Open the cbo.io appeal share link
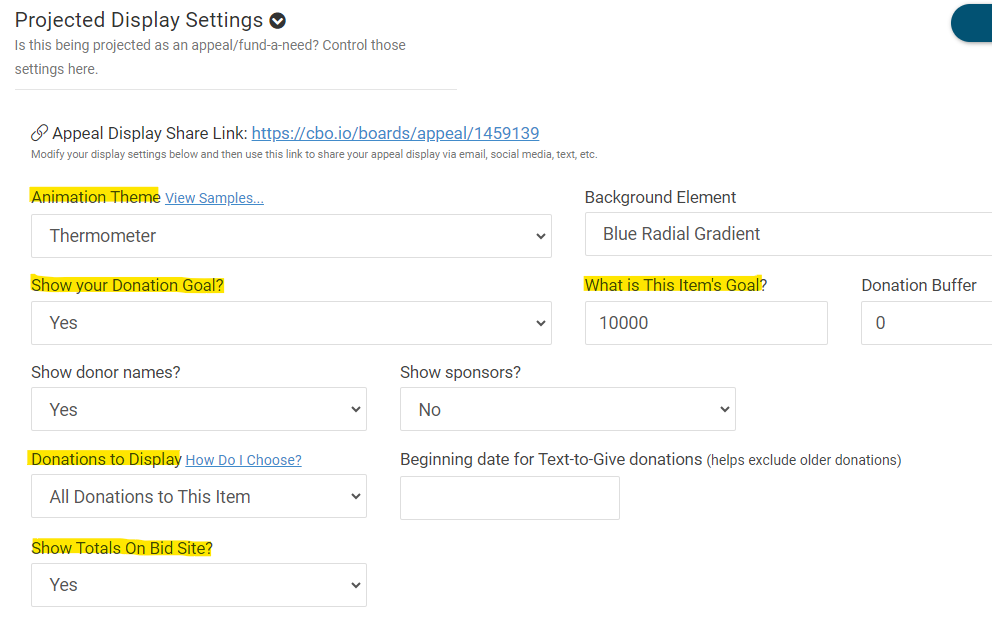 point(395,133)
